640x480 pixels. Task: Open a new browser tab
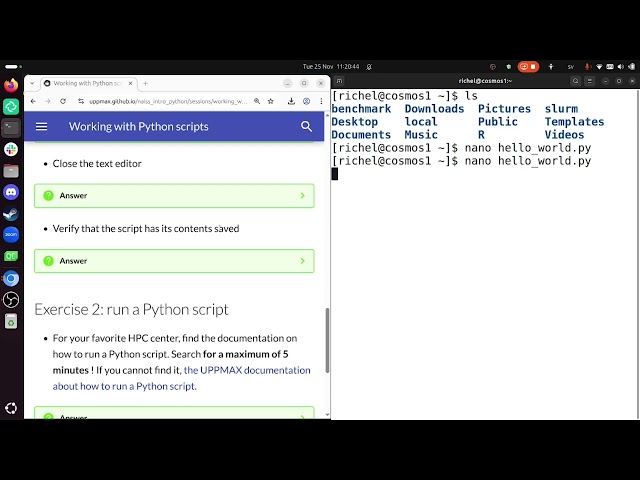click(x=145, y=83)
